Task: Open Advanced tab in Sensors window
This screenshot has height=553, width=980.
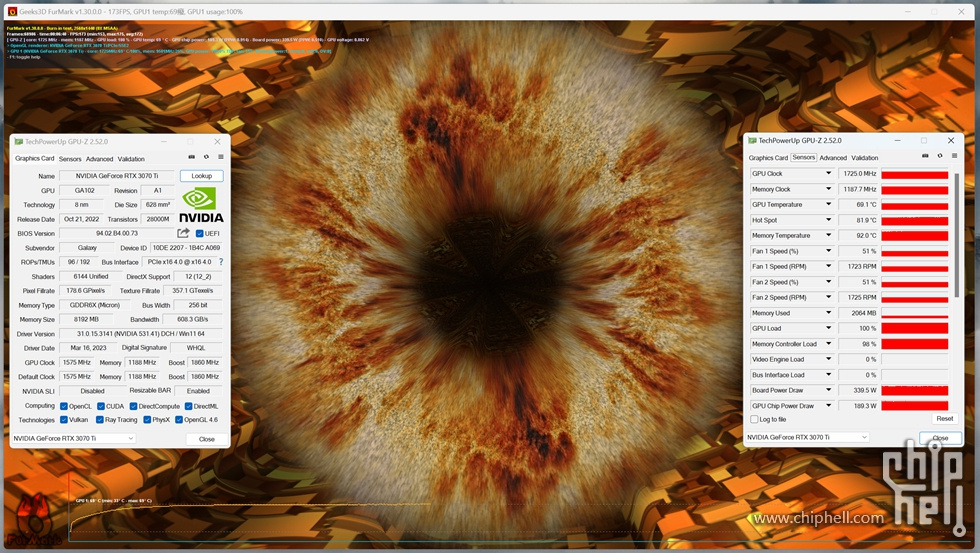Action: (x=833, y=157)
